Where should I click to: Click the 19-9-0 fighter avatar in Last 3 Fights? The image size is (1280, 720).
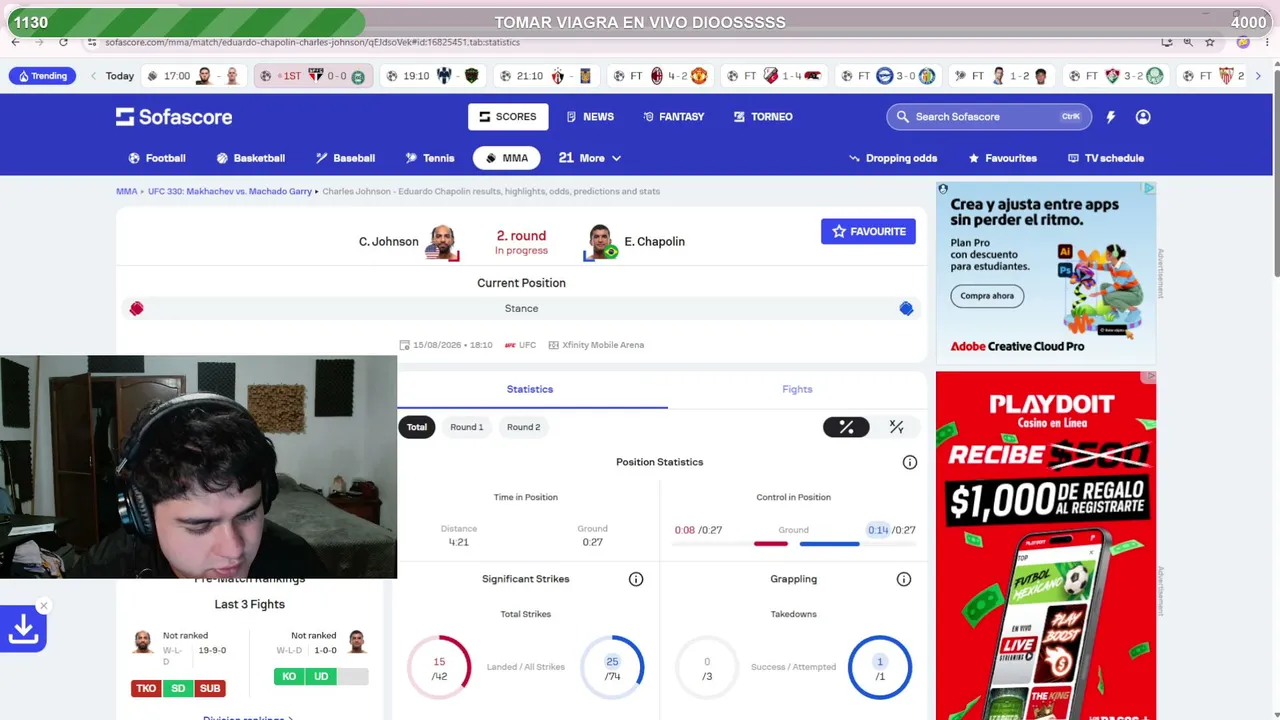click(x=143, y=641)
